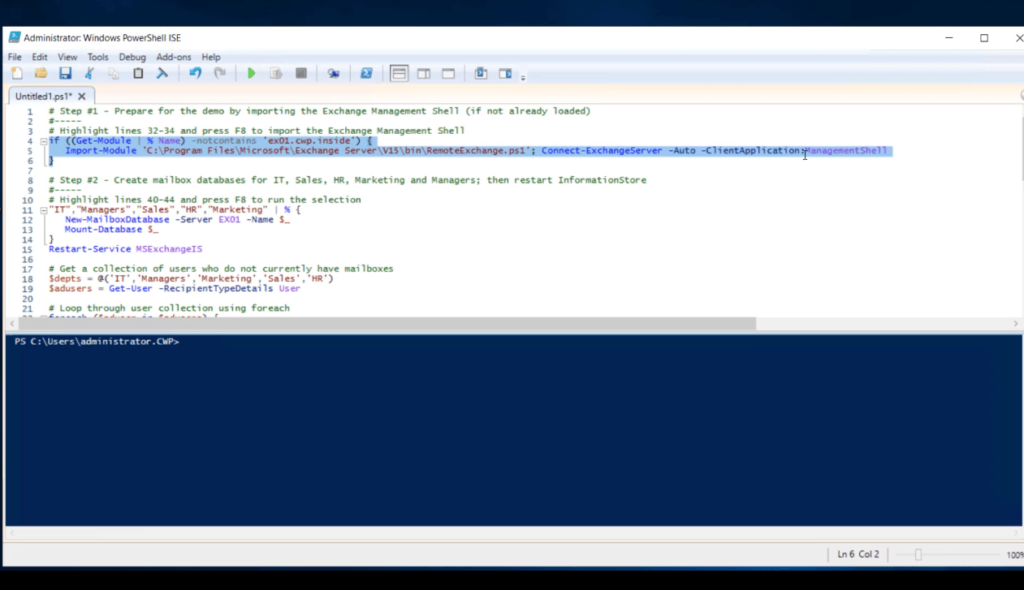Click the green Run Script button

point(251,74)
